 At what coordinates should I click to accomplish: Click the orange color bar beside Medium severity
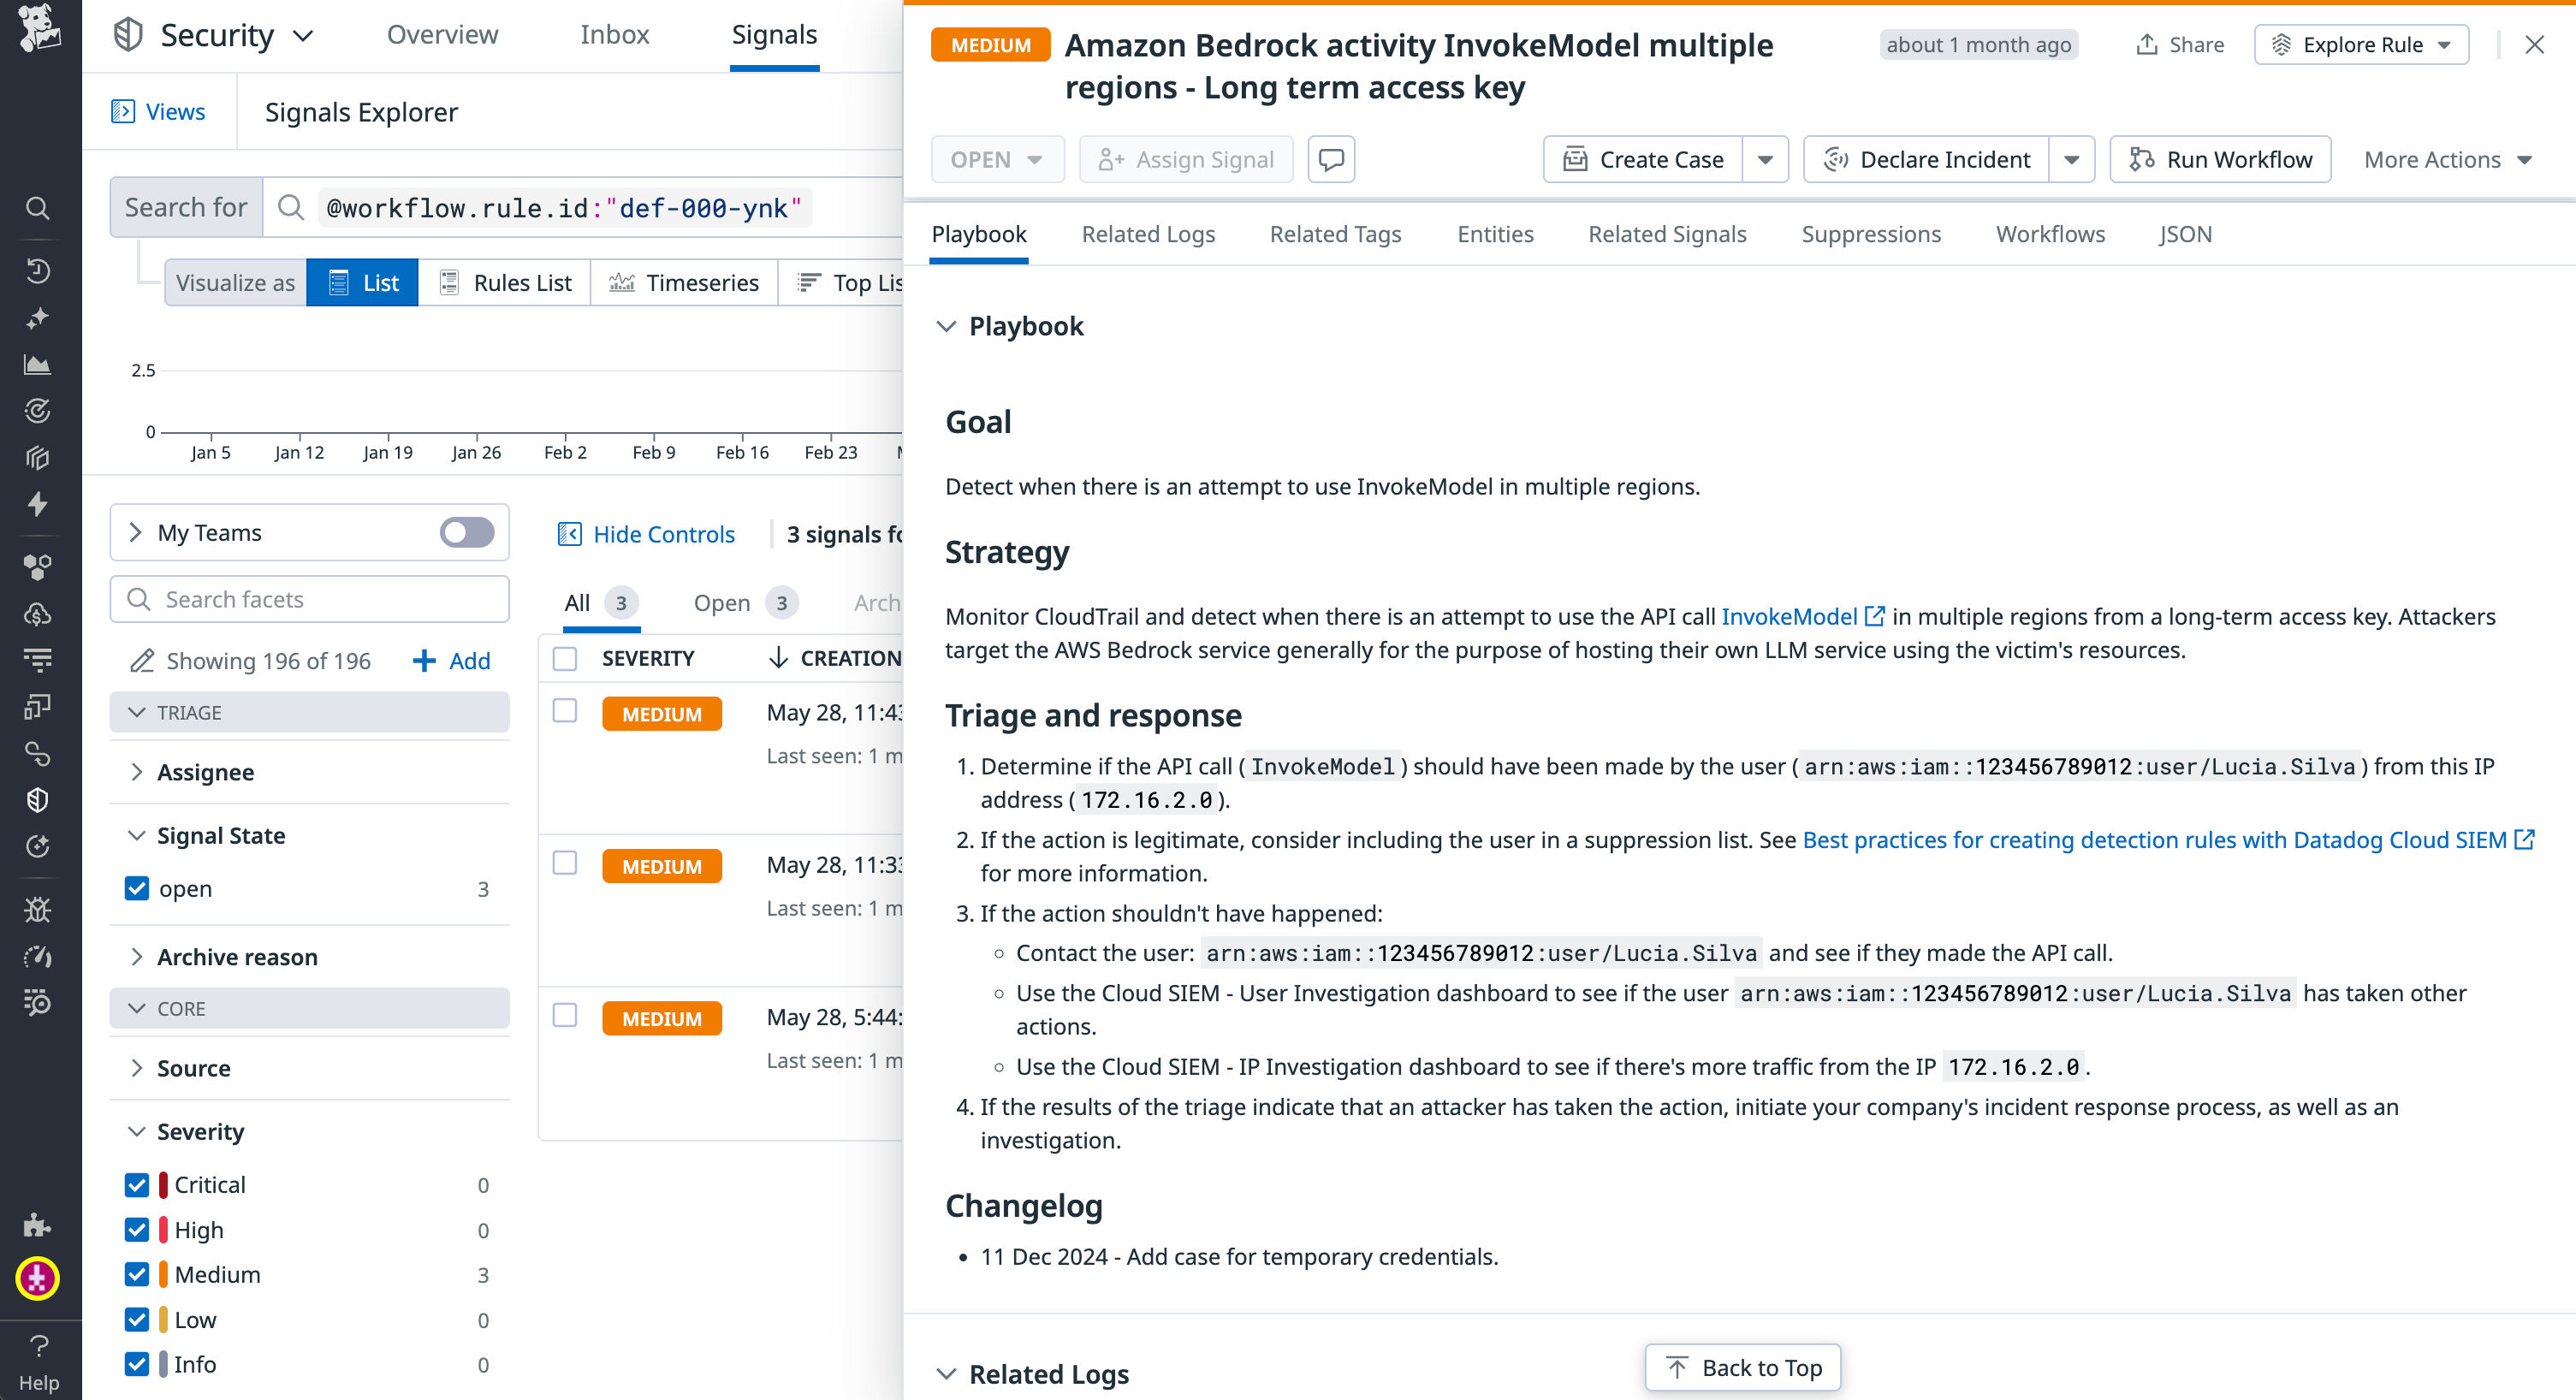click(166, 1274)
